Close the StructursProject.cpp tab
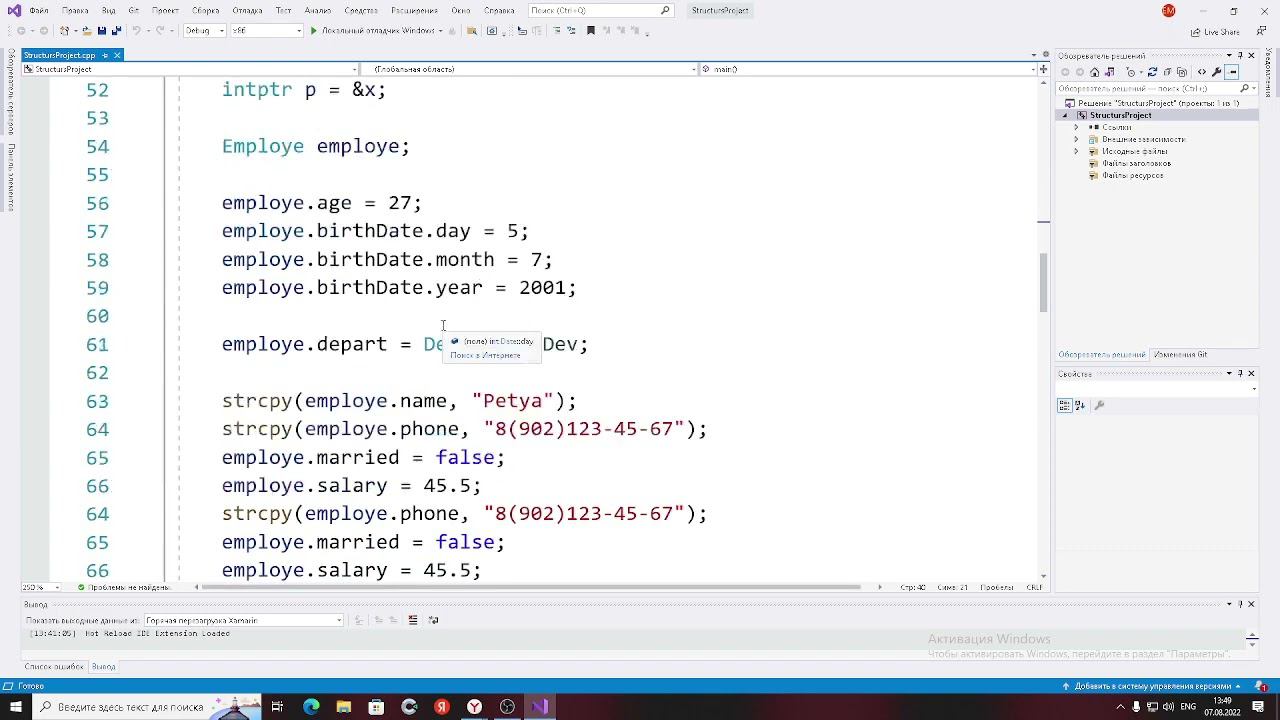Viewport: 1280px width, 720px height. click(117, 55)
